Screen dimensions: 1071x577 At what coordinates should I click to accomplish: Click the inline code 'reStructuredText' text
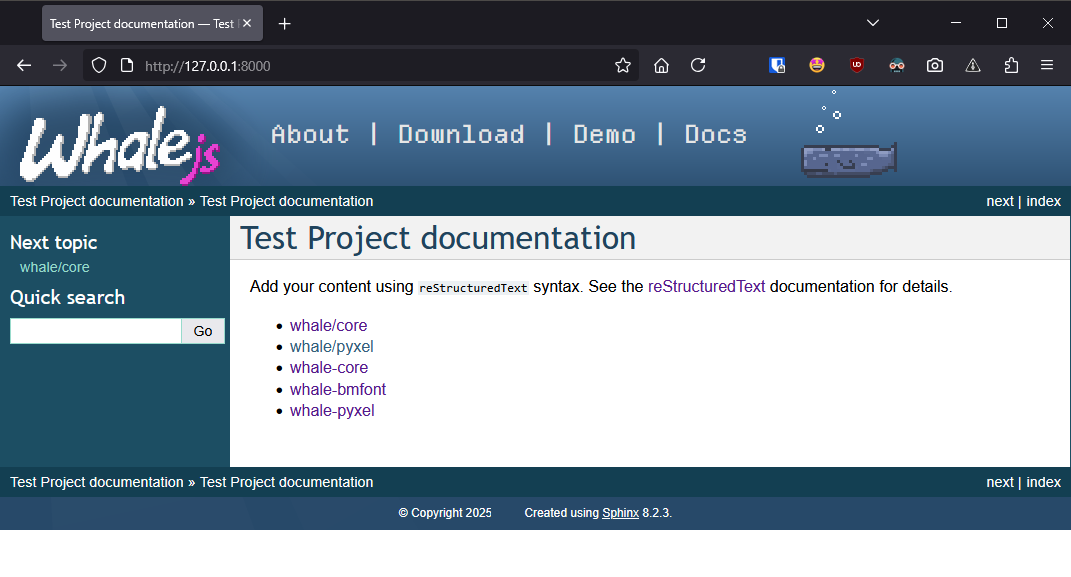[x=473, y=288]
